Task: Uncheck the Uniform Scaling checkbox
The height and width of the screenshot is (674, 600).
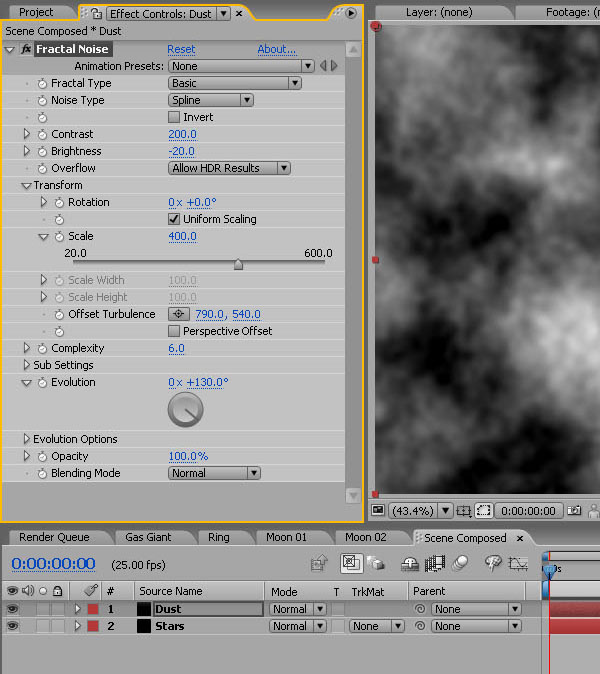Action: click(174, 219)
